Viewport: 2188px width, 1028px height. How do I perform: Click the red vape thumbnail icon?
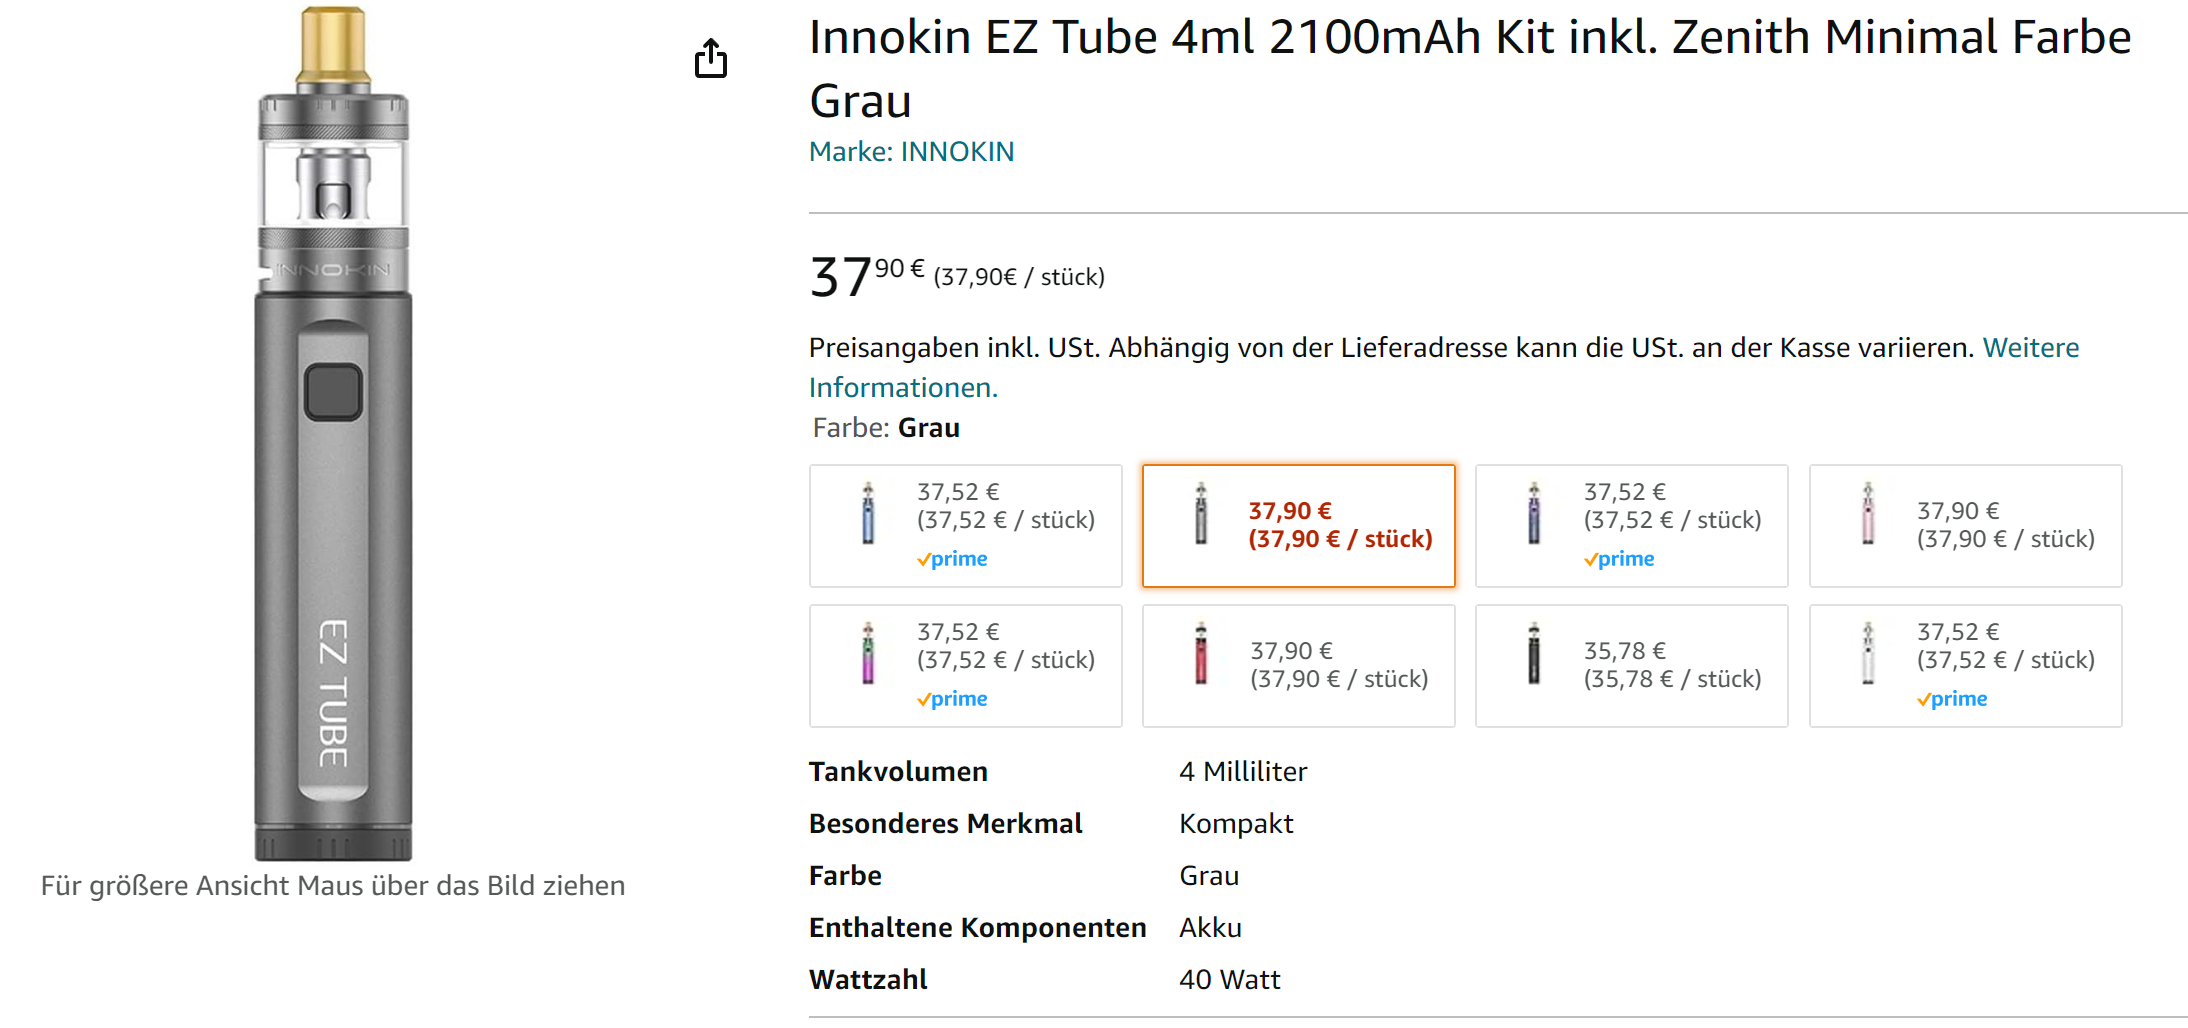pyautogui.click(x=1201, y=654)
